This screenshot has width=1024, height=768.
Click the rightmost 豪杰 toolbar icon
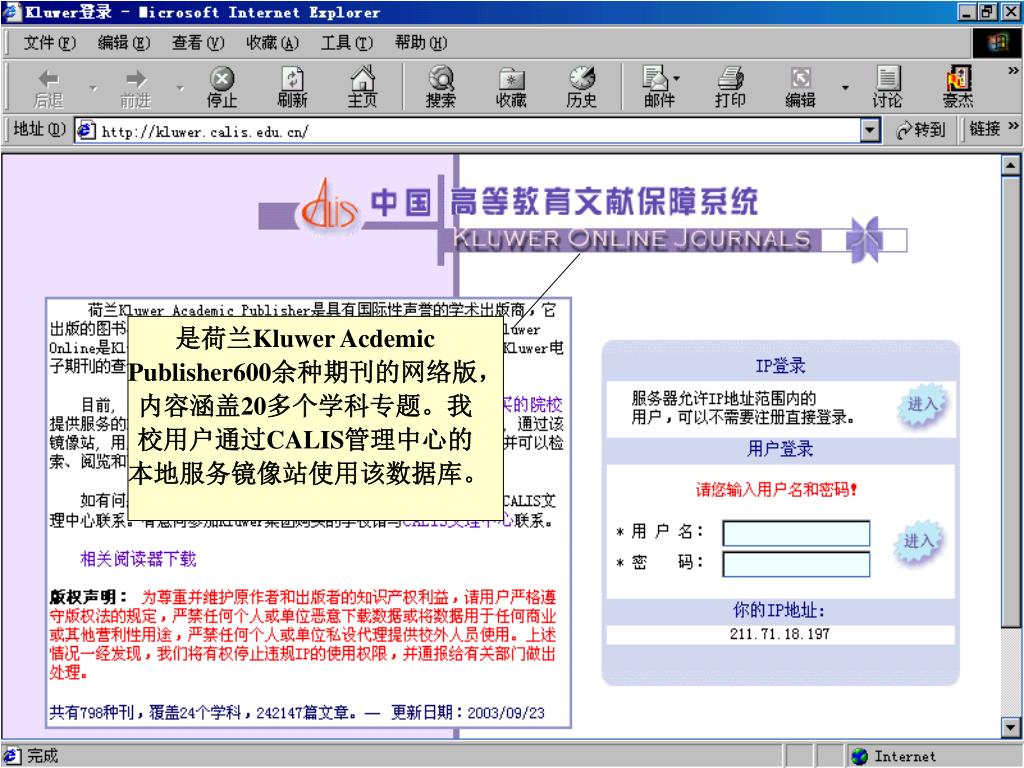click(958, 88)
